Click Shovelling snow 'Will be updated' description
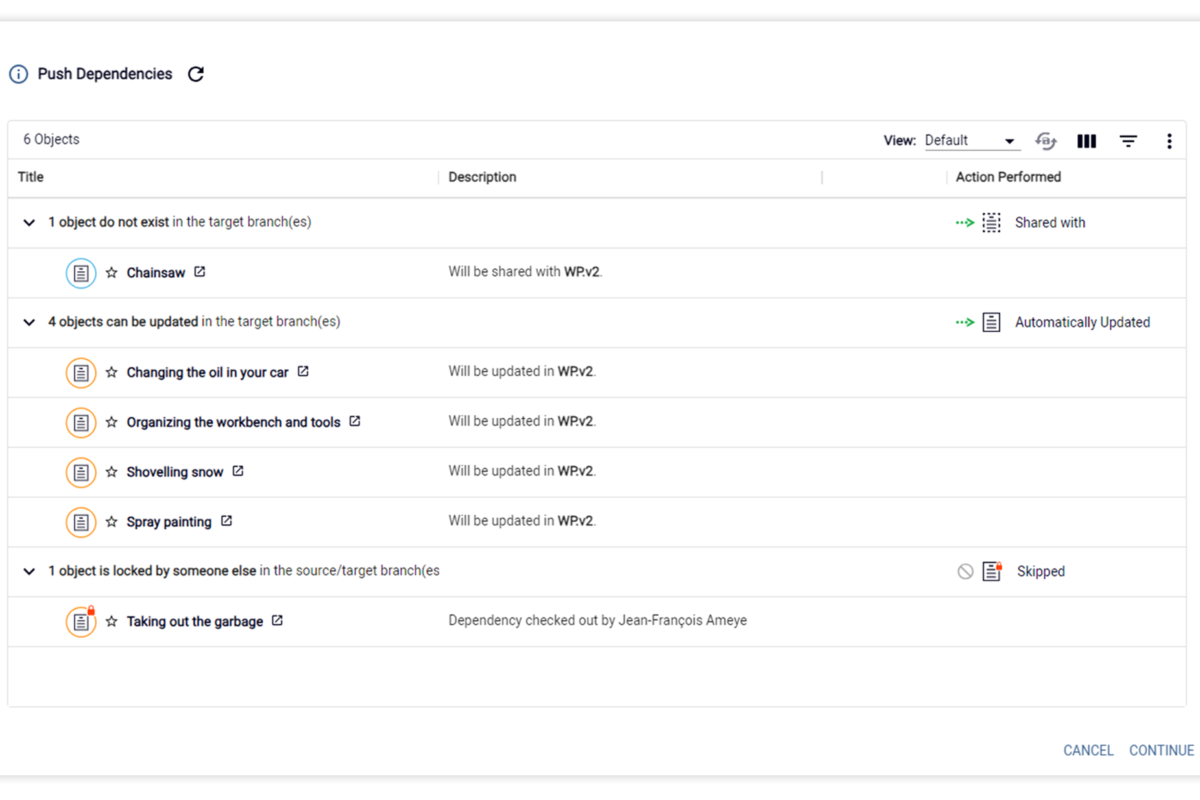The image size is (1200, 800). click(x=522, y=471)
